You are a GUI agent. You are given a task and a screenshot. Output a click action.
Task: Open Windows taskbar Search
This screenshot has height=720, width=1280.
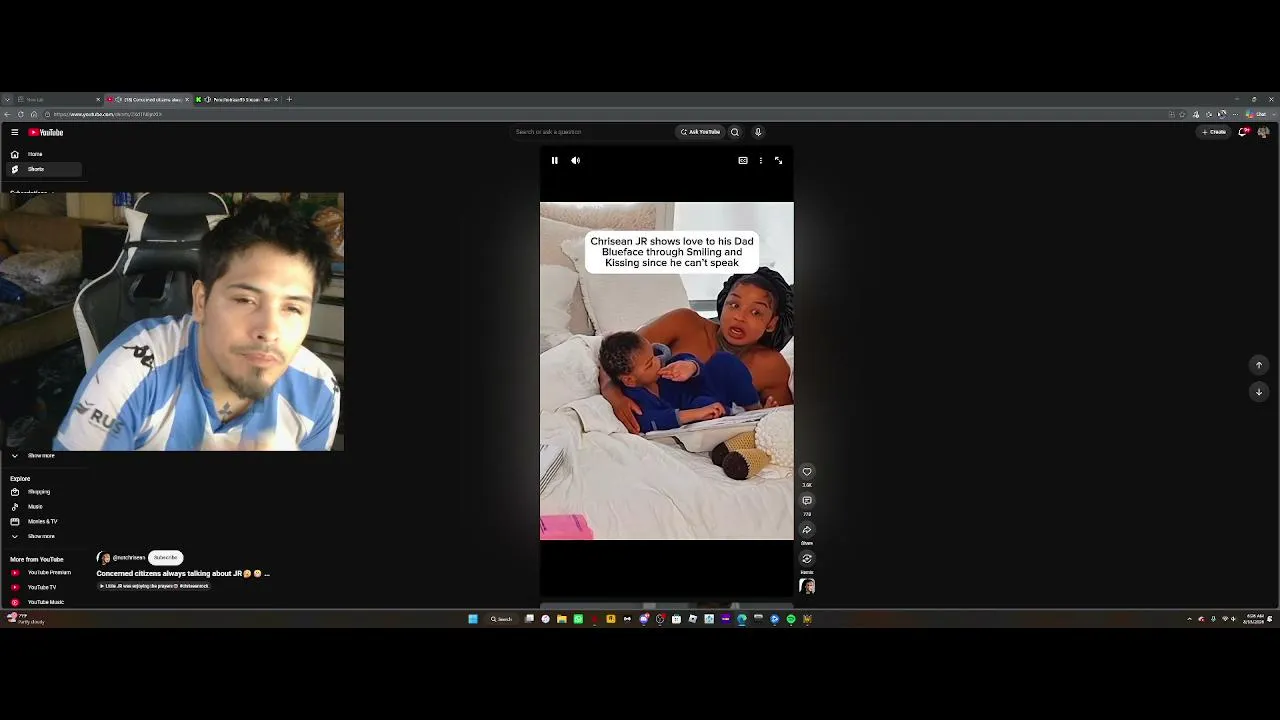click(x=501, y=619)
